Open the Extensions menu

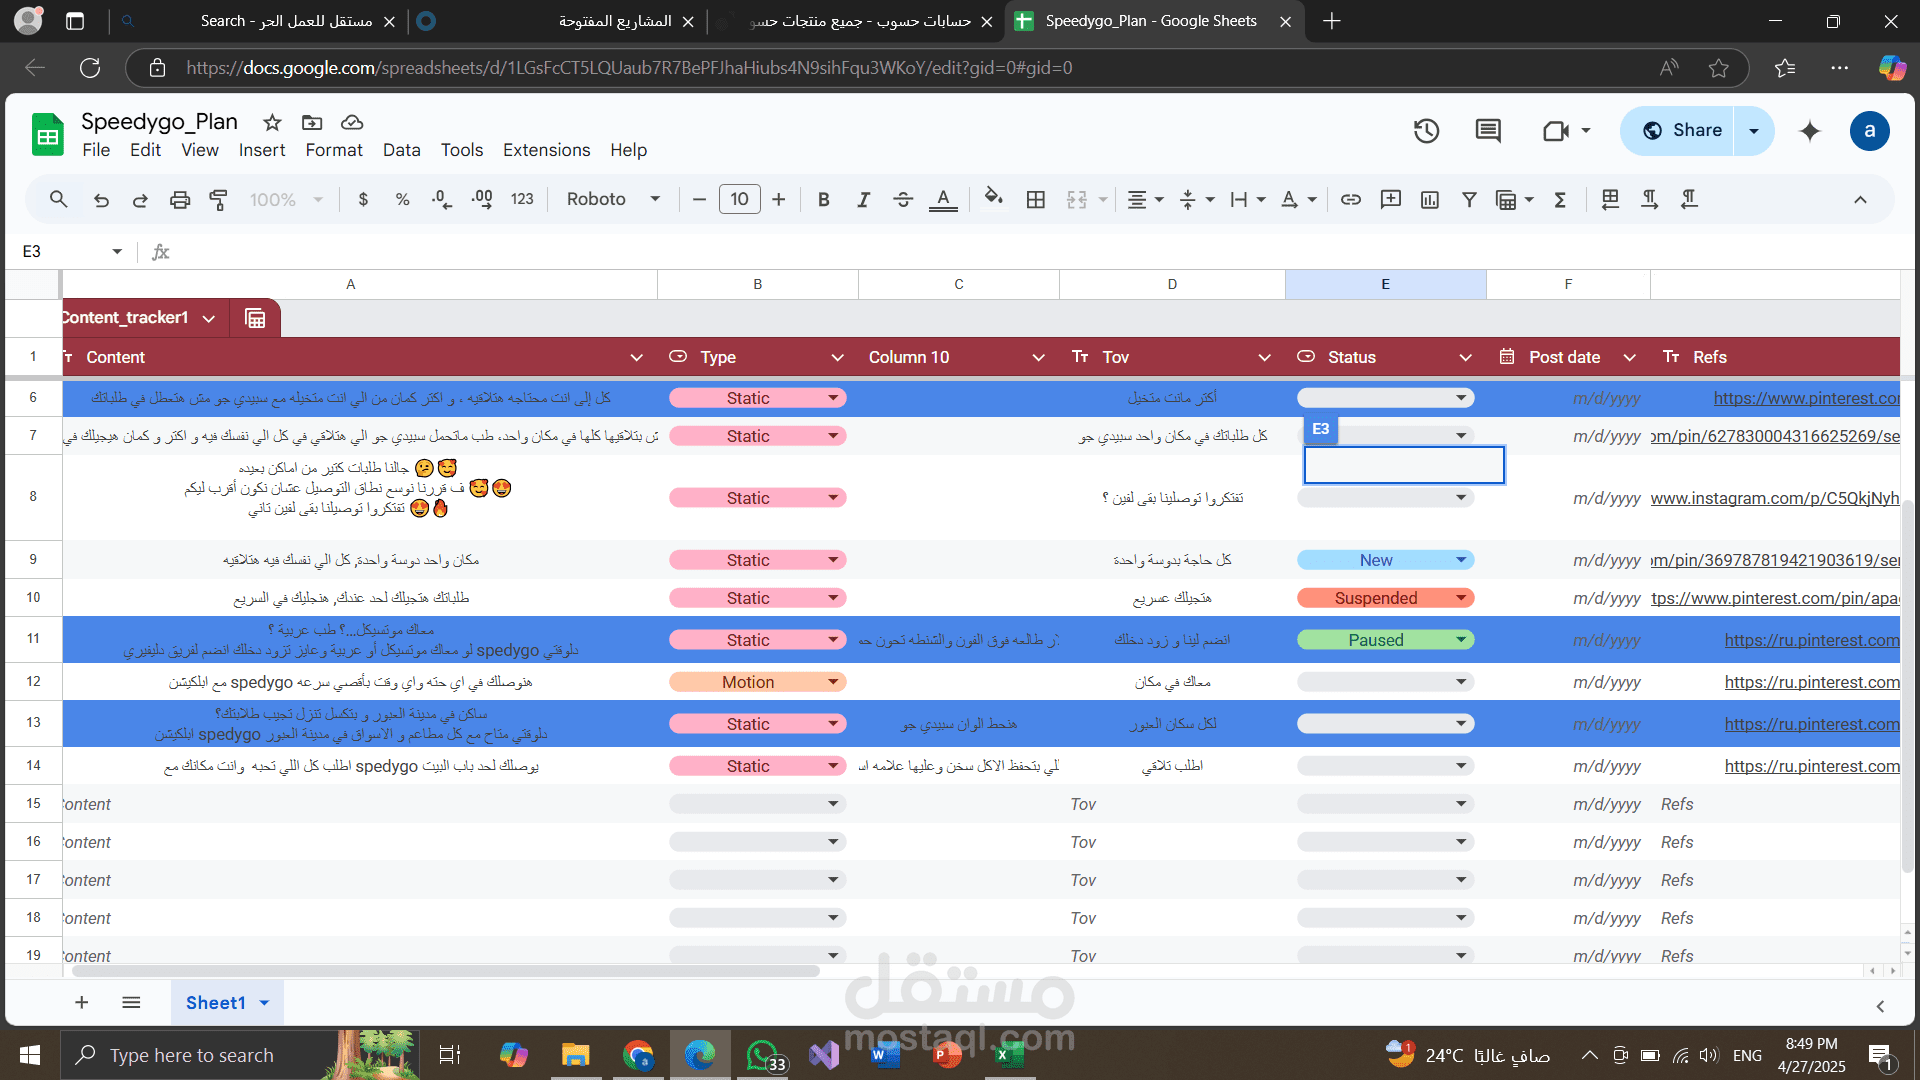click(546, 150)
